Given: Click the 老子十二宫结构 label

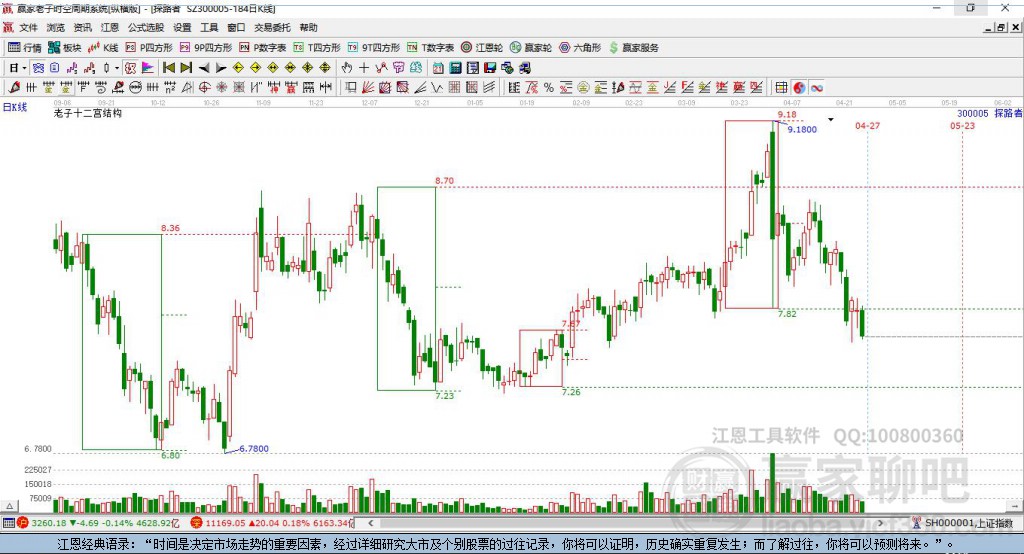Looking at the screenshot, I should (x=88, y=113).
